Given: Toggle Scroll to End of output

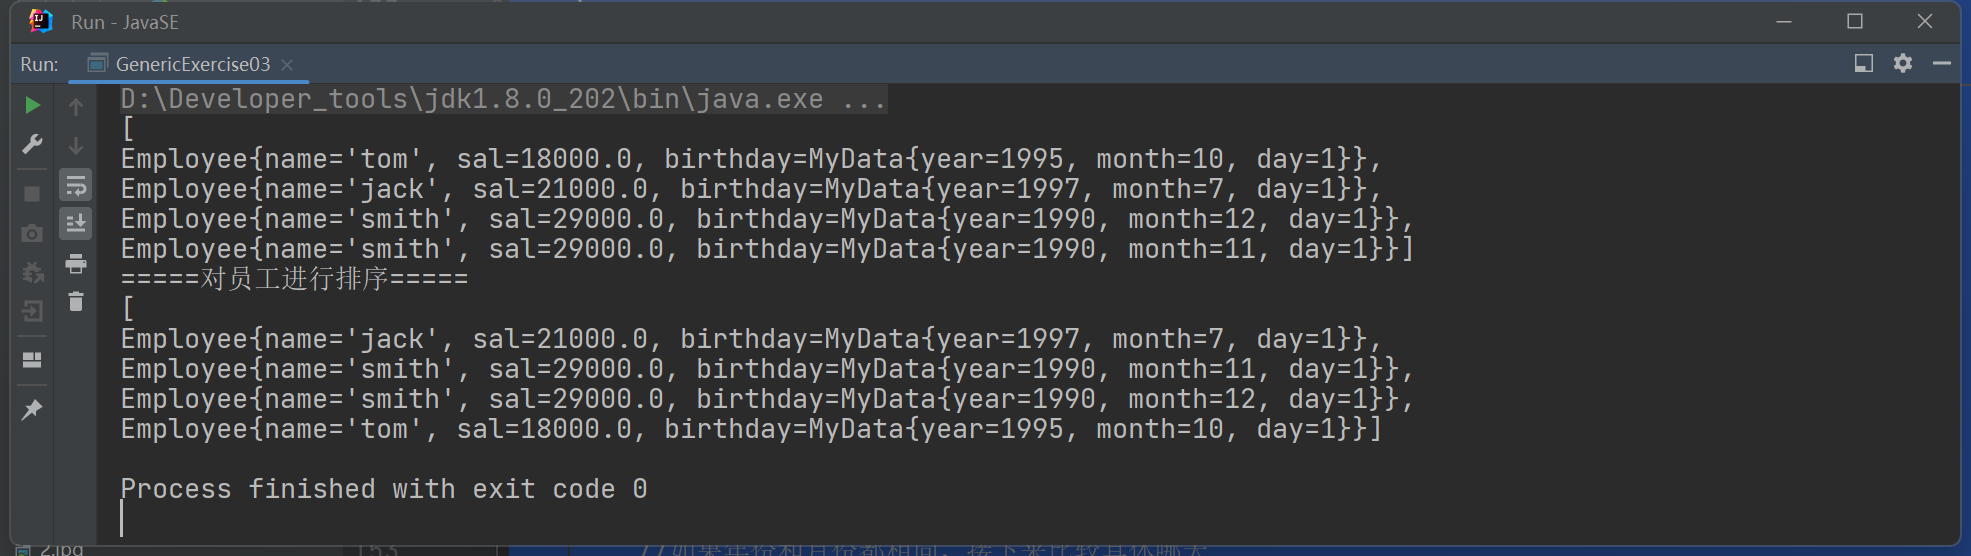Looking at the screenshot, I should coord(76,224).
